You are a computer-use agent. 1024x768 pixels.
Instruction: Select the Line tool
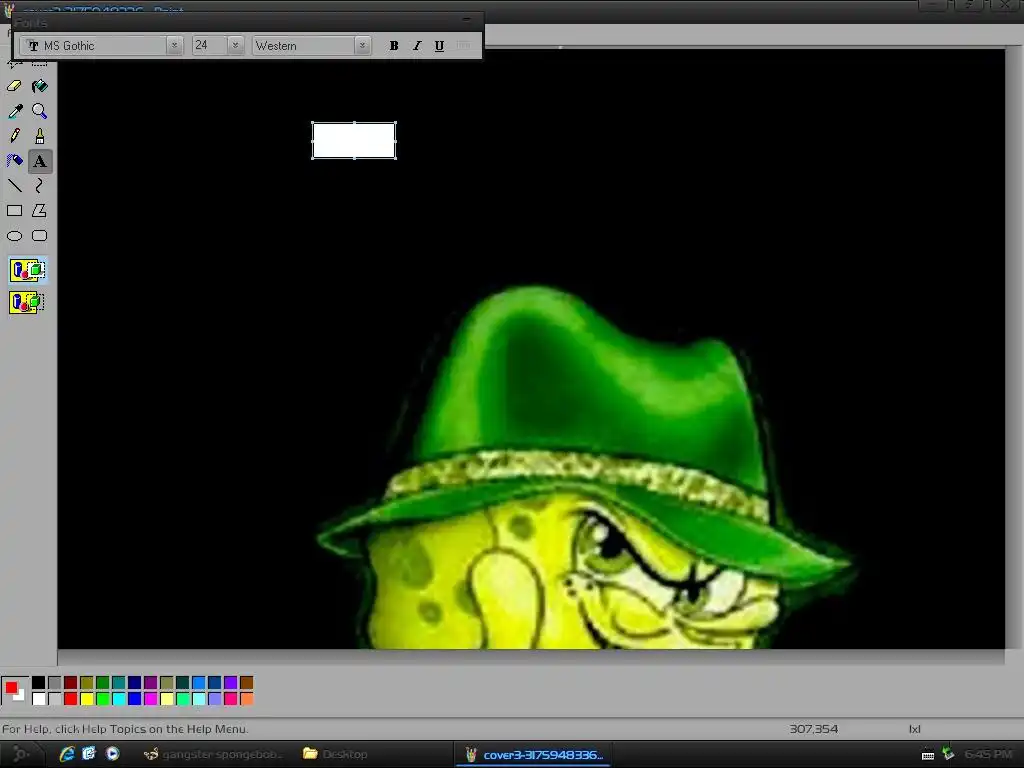coord(14,186)
